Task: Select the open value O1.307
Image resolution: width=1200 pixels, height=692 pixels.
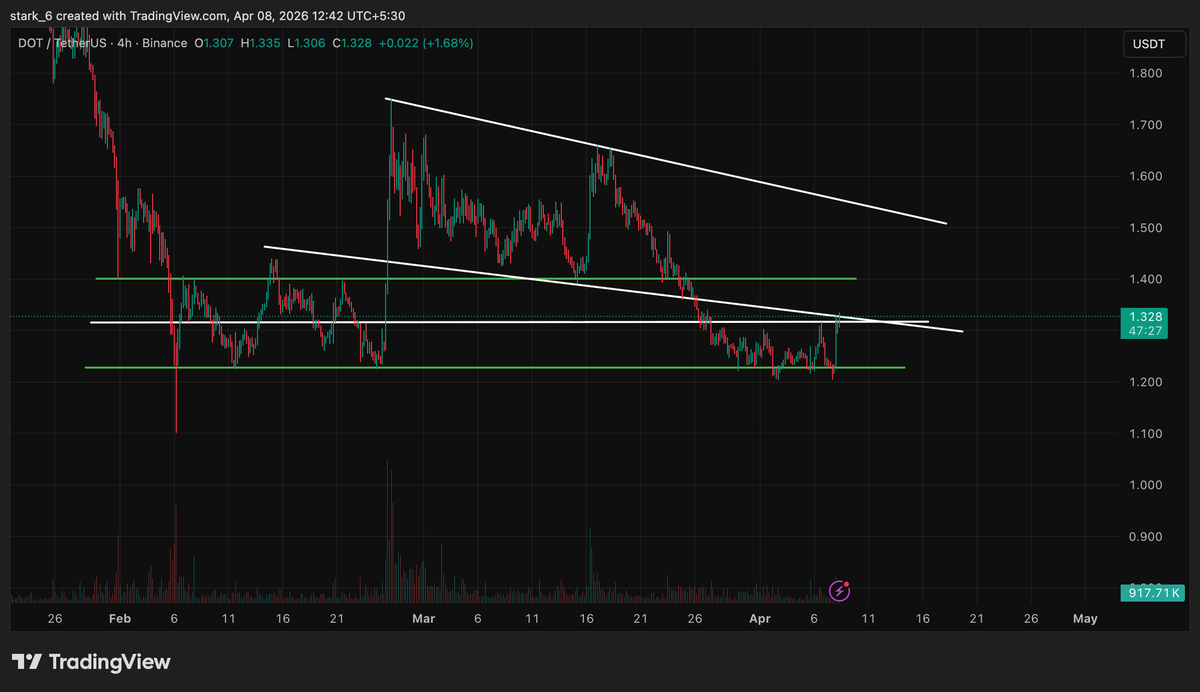Action: [x=216, y=43]
